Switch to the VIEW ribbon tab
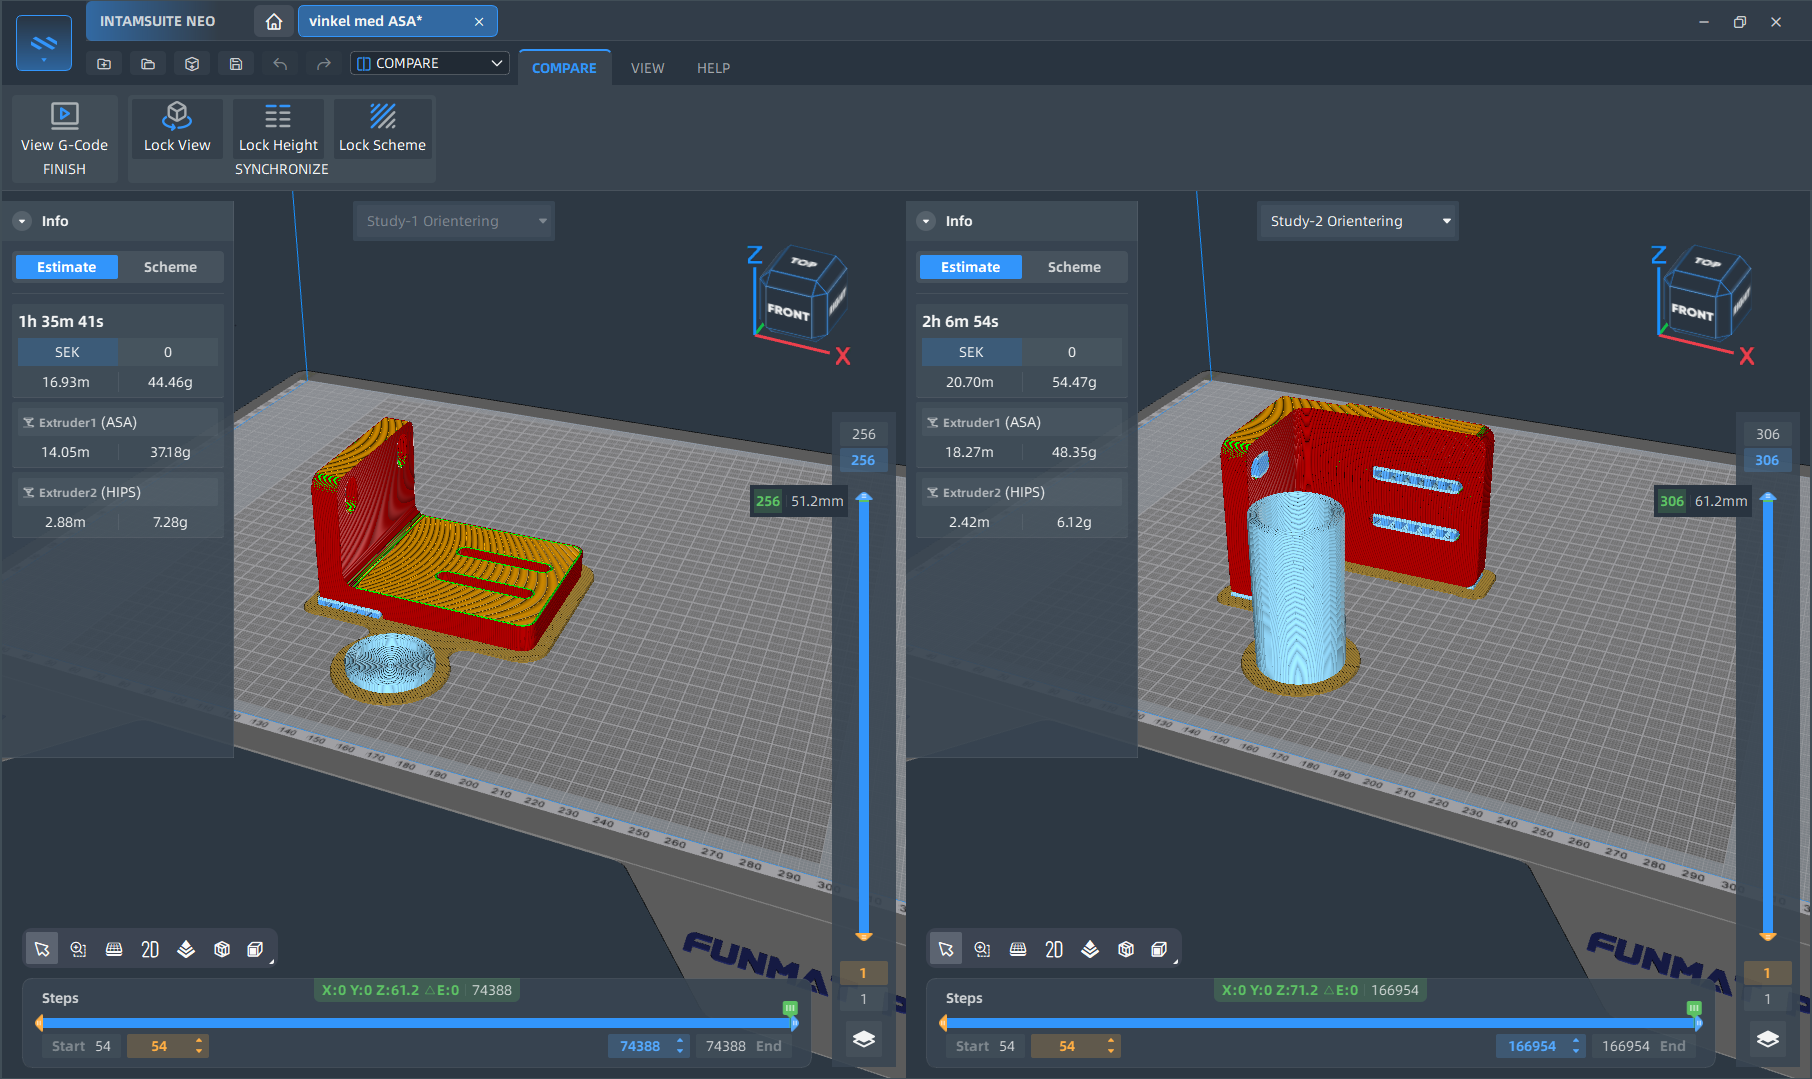The height and width of the screenshot is (1079, 1812). point(647,68)
